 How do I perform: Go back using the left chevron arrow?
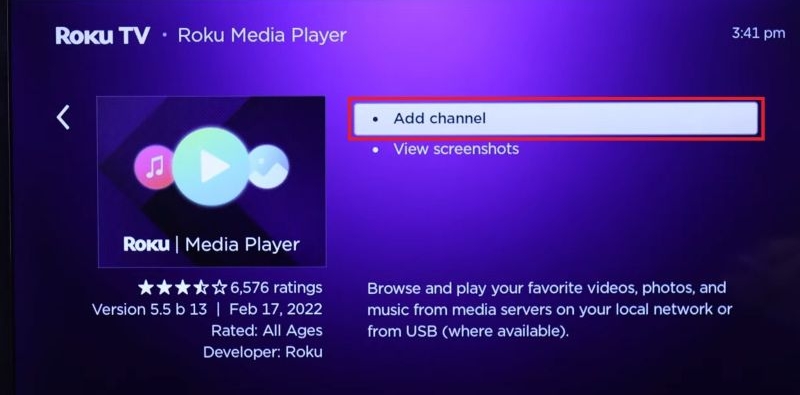click(x=63, y=117)
